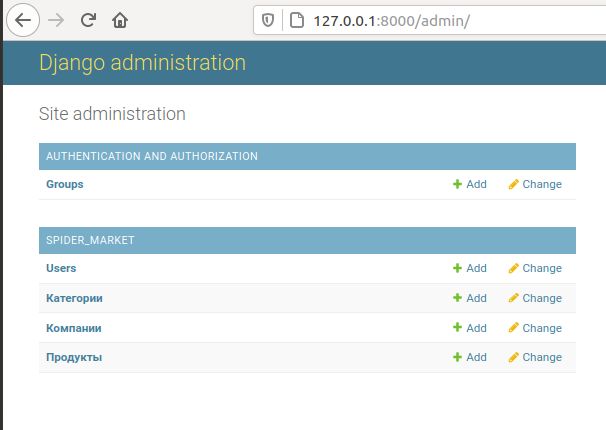Open the Компании model list
The image size is (606, 430).
74,328
